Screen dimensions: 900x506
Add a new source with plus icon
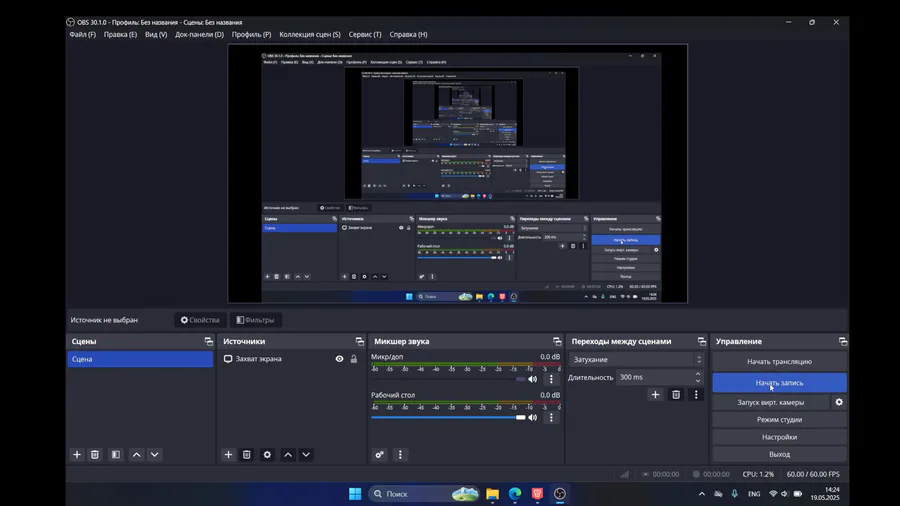click(x=228, y=454)
